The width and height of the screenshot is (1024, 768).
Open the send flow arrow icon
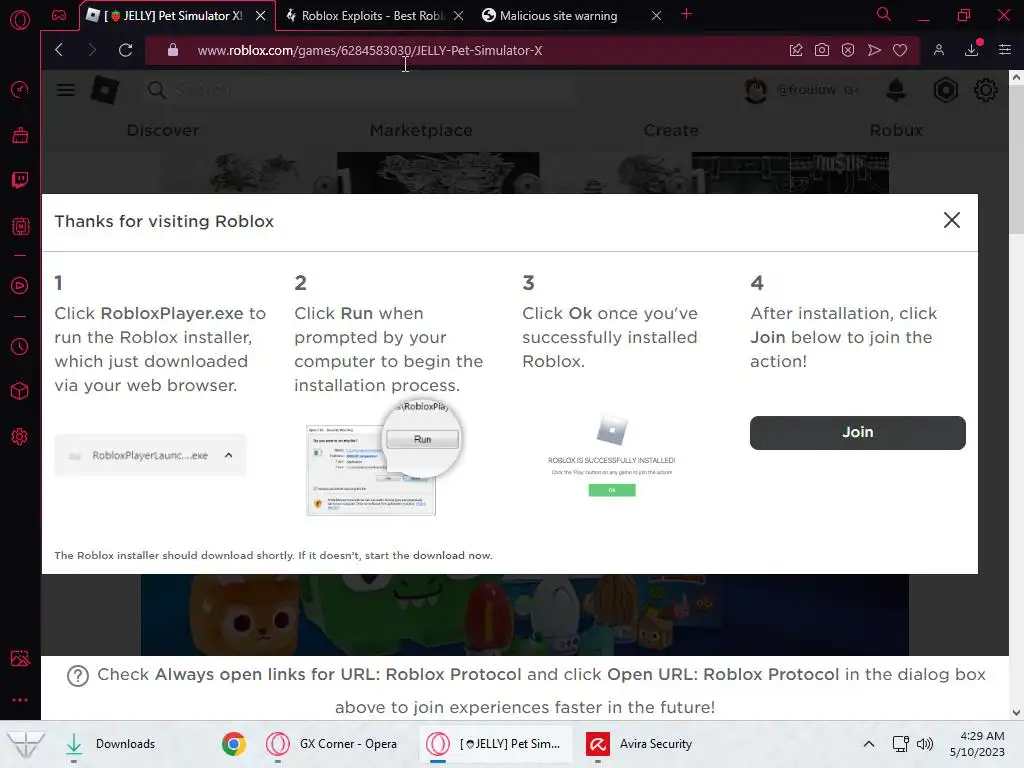874,50
